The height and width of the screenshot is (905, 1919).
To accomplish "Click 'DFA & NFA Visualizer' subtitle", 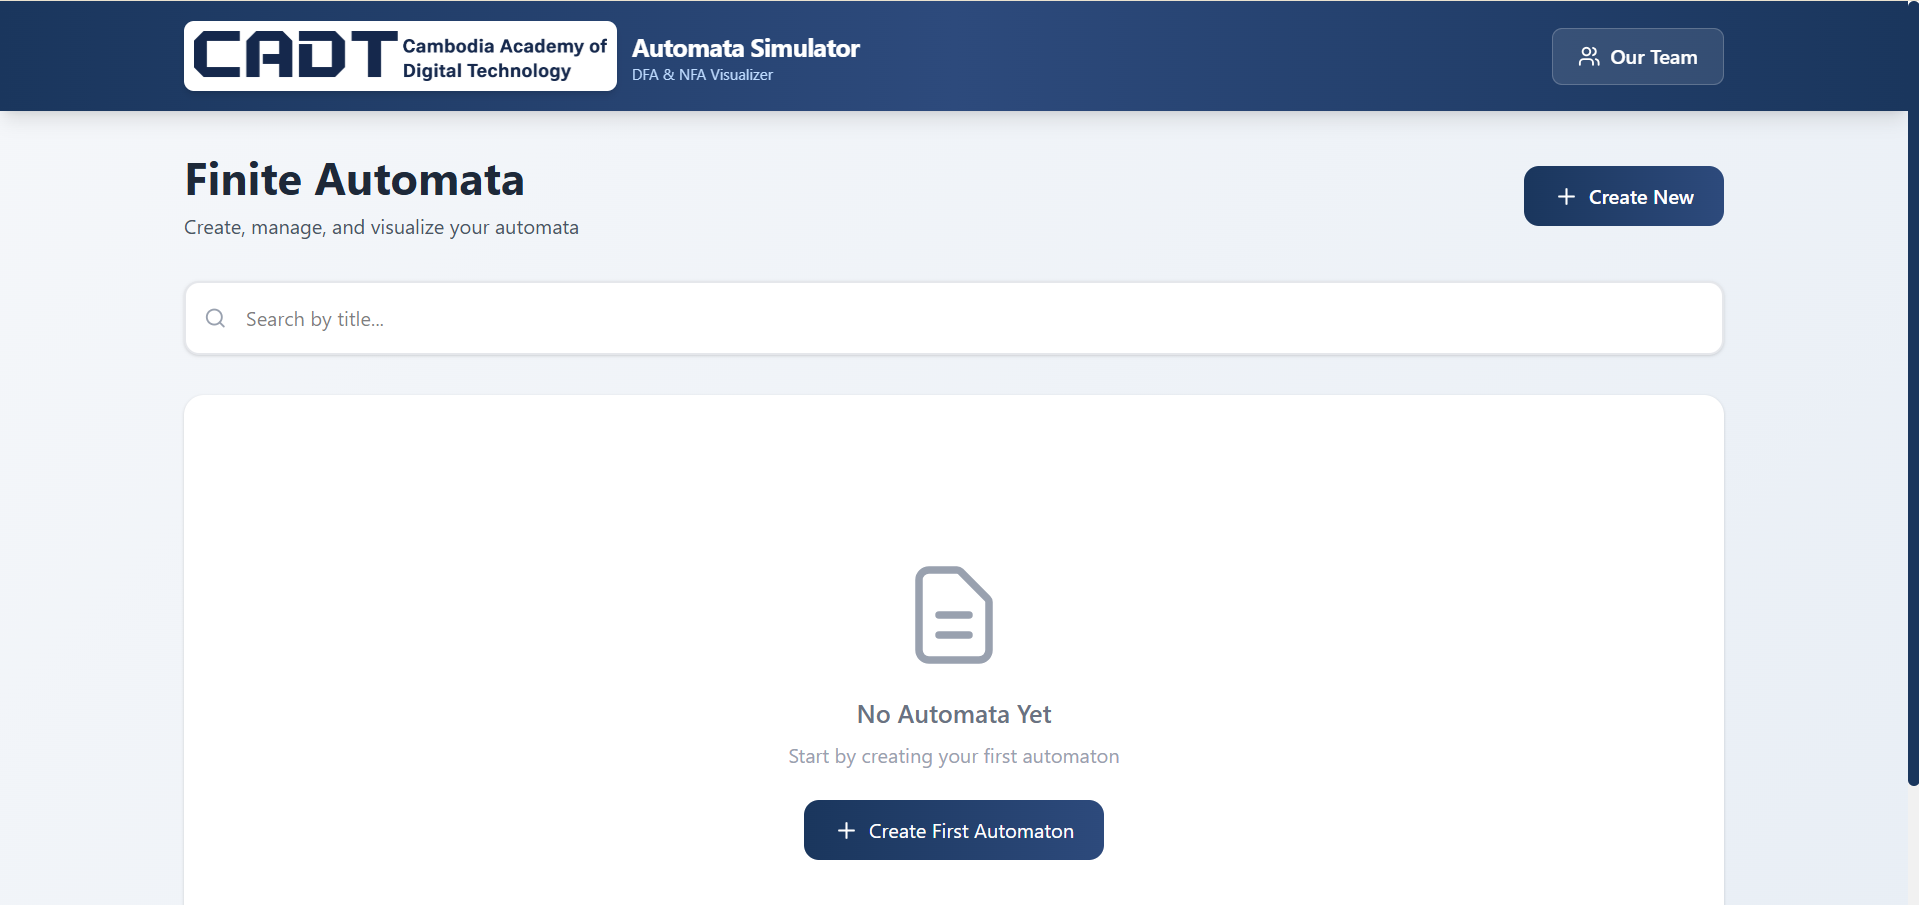I will (702, 75).
